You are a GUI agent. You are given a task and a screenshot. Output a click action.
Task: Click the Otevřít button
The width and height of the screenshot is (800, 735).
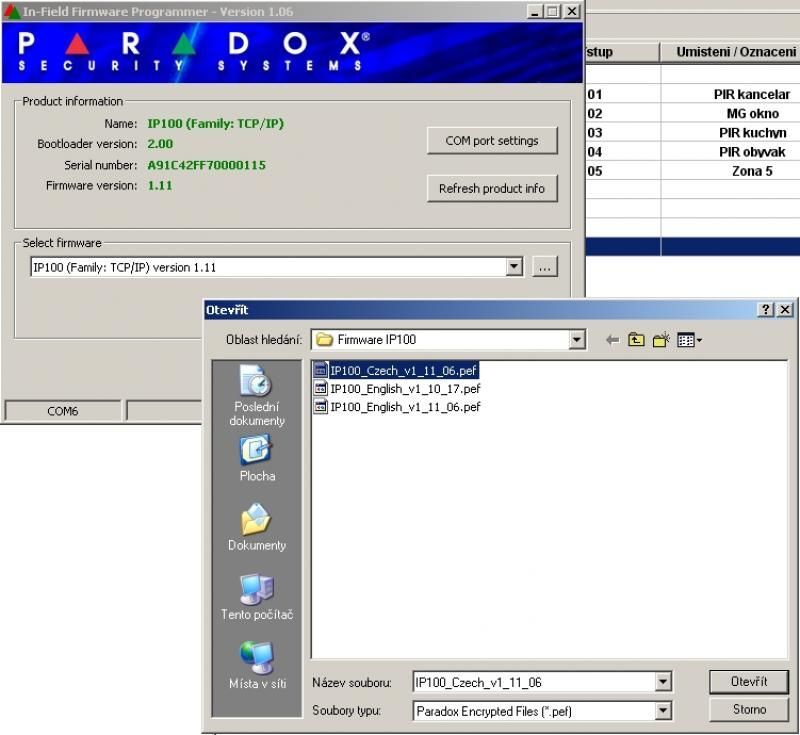748,682
